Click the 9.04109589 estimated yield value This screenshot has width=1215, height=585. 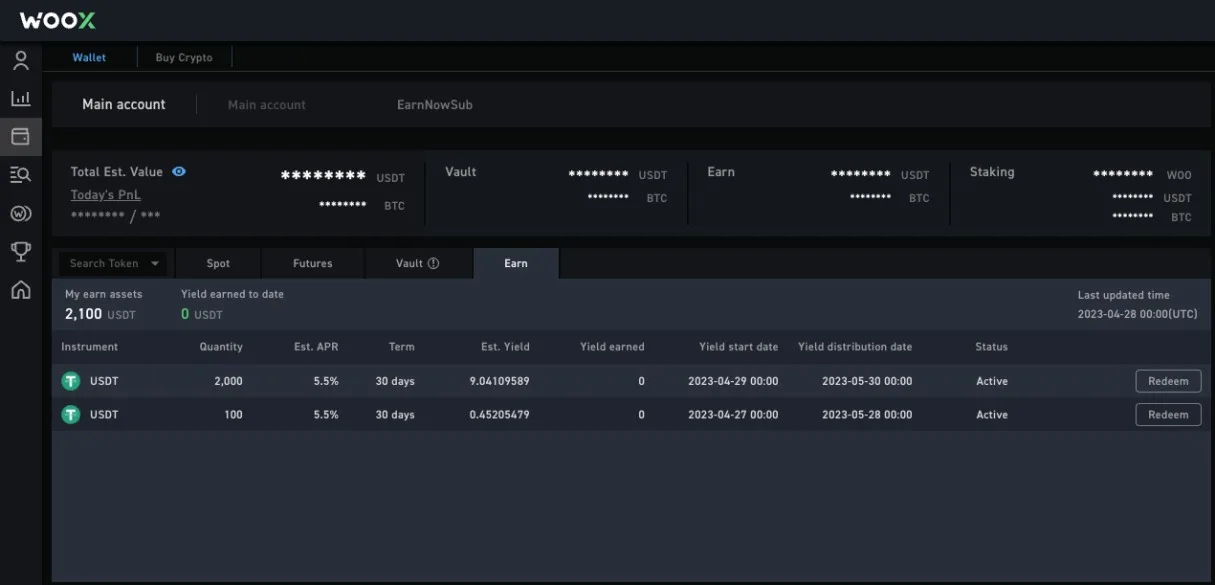[x=499, y=381]
